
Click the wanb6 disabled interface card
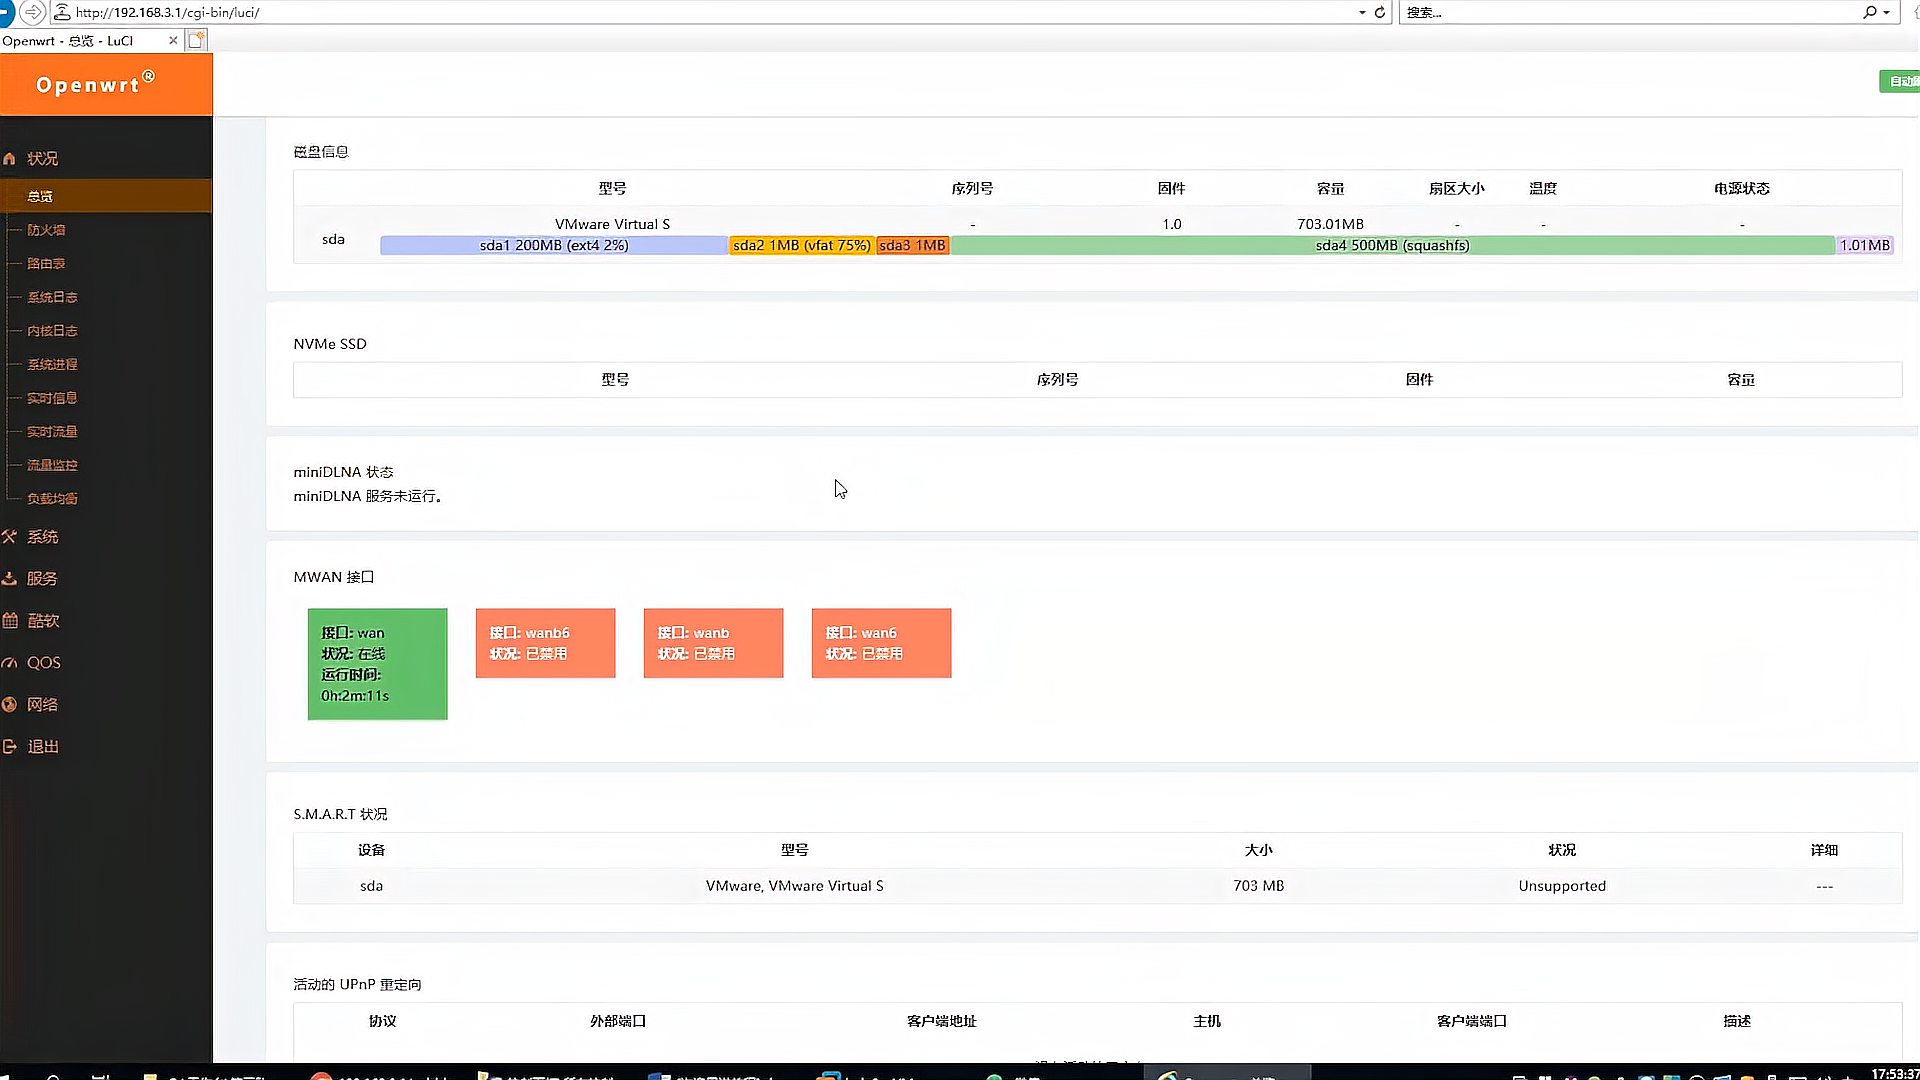(x=545, y=643)
